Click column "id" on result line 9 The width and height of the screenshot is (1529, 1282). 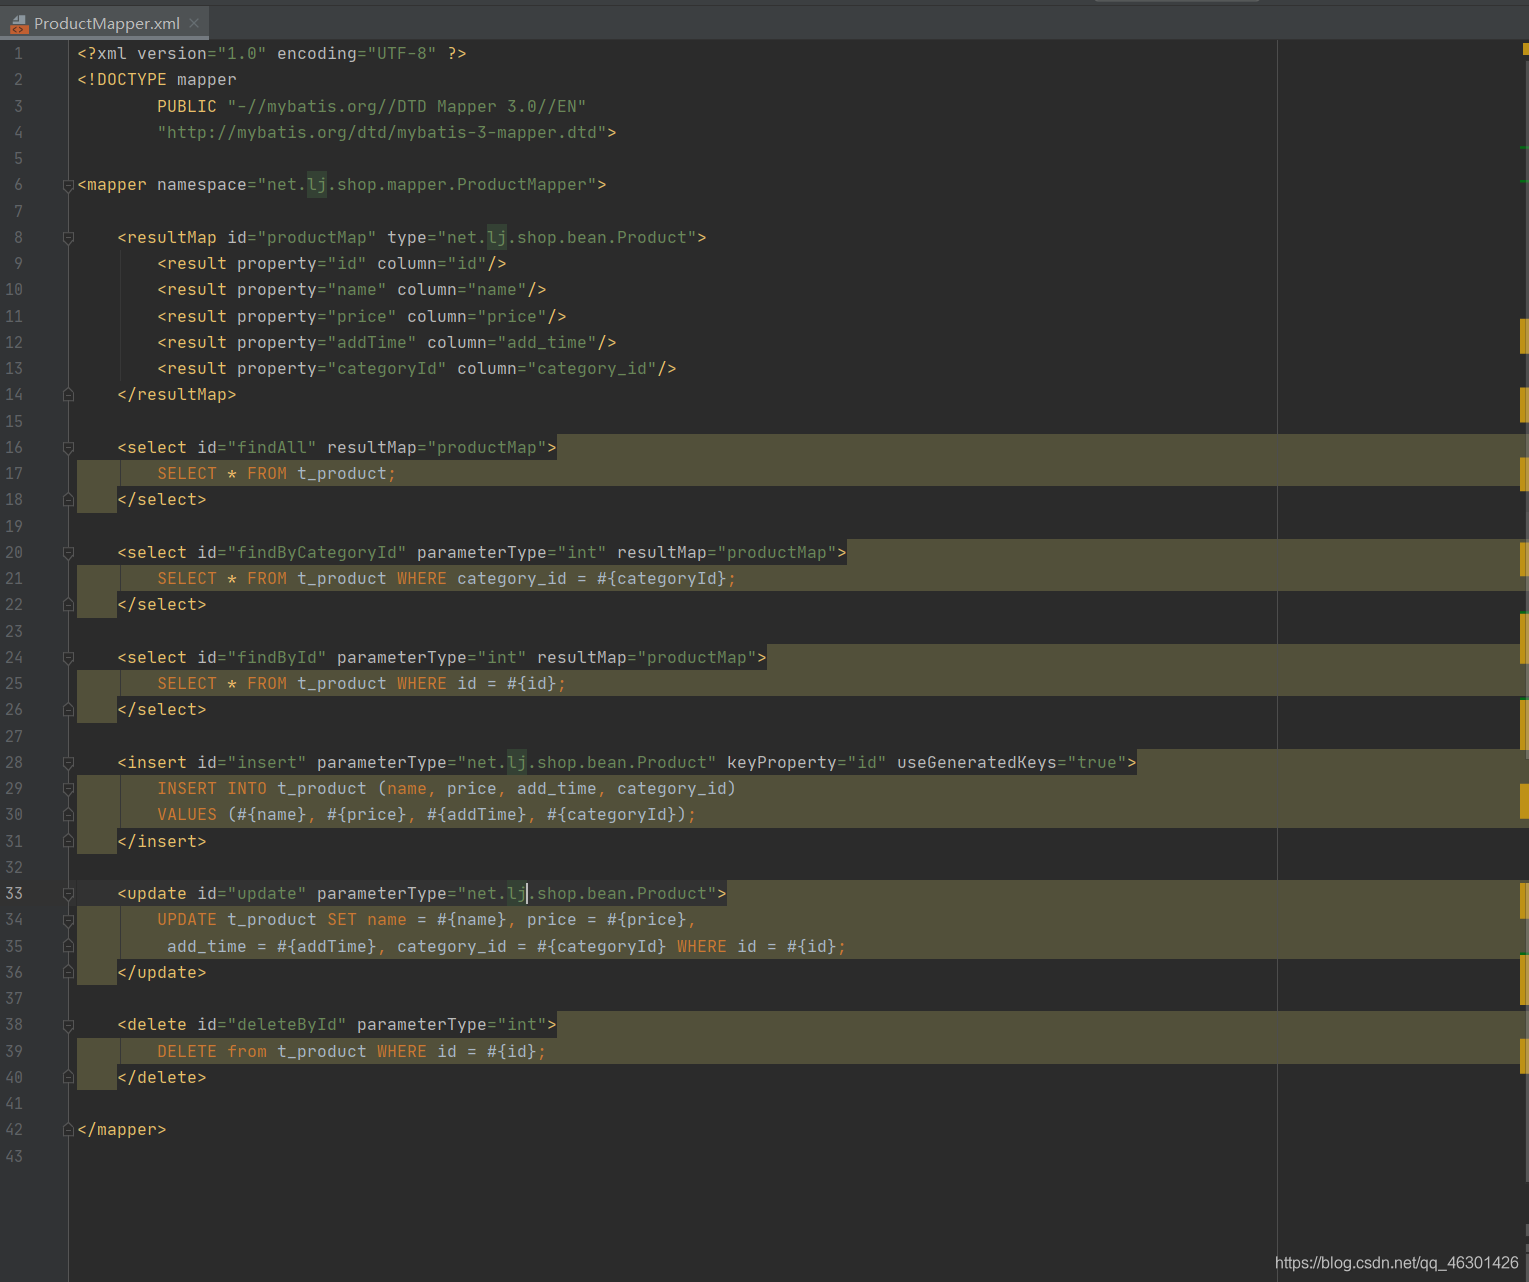pos(467,264)
